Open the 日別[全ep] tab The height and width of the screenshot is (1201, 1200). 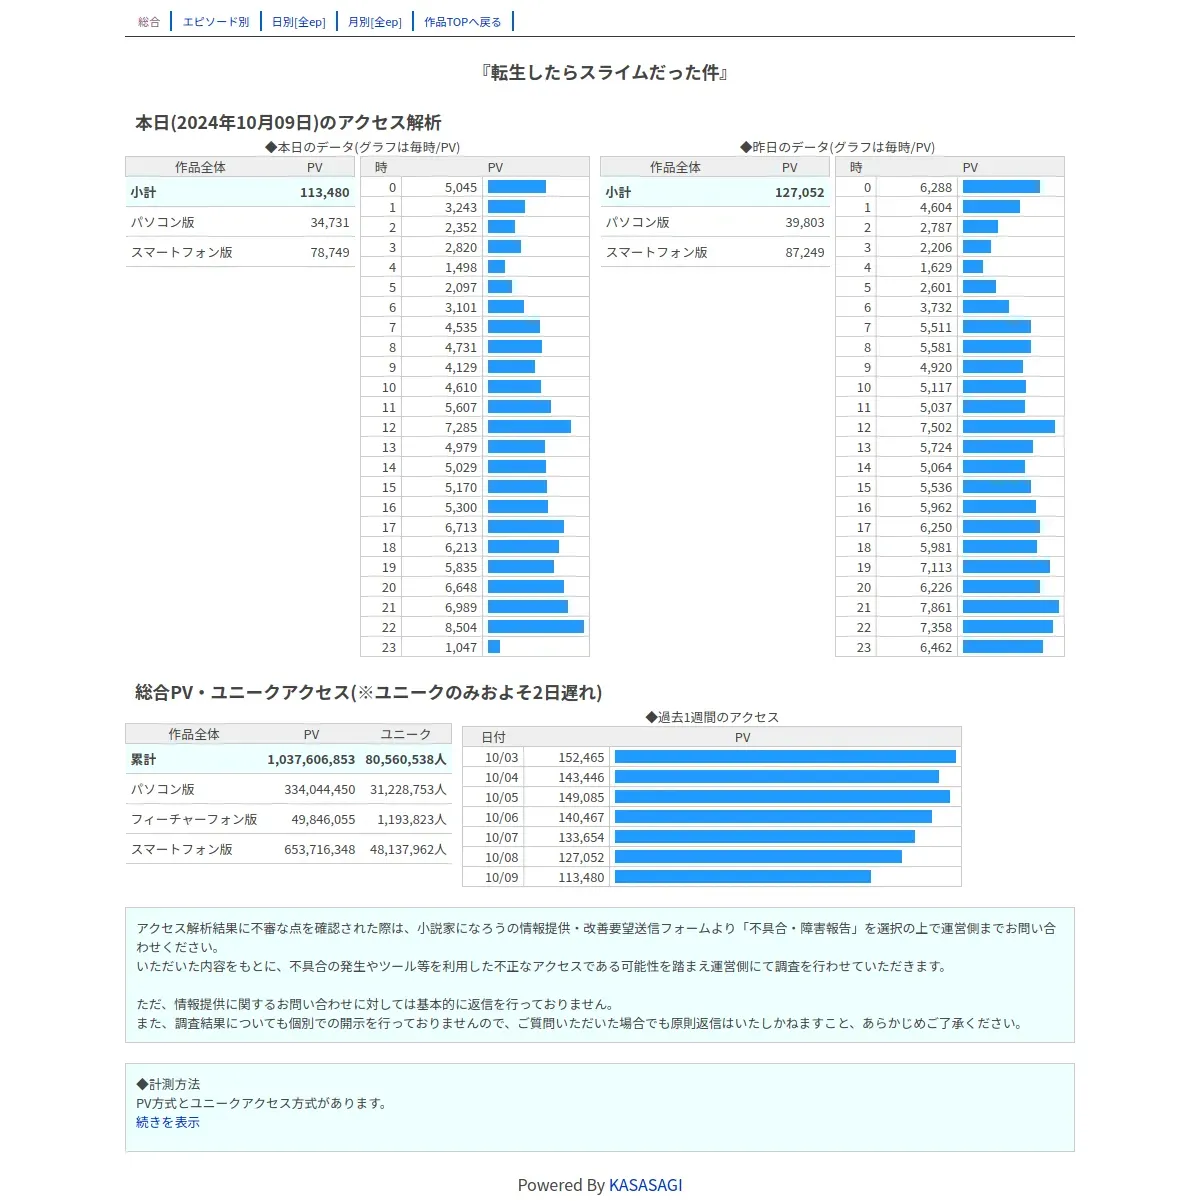coord(299,22)
